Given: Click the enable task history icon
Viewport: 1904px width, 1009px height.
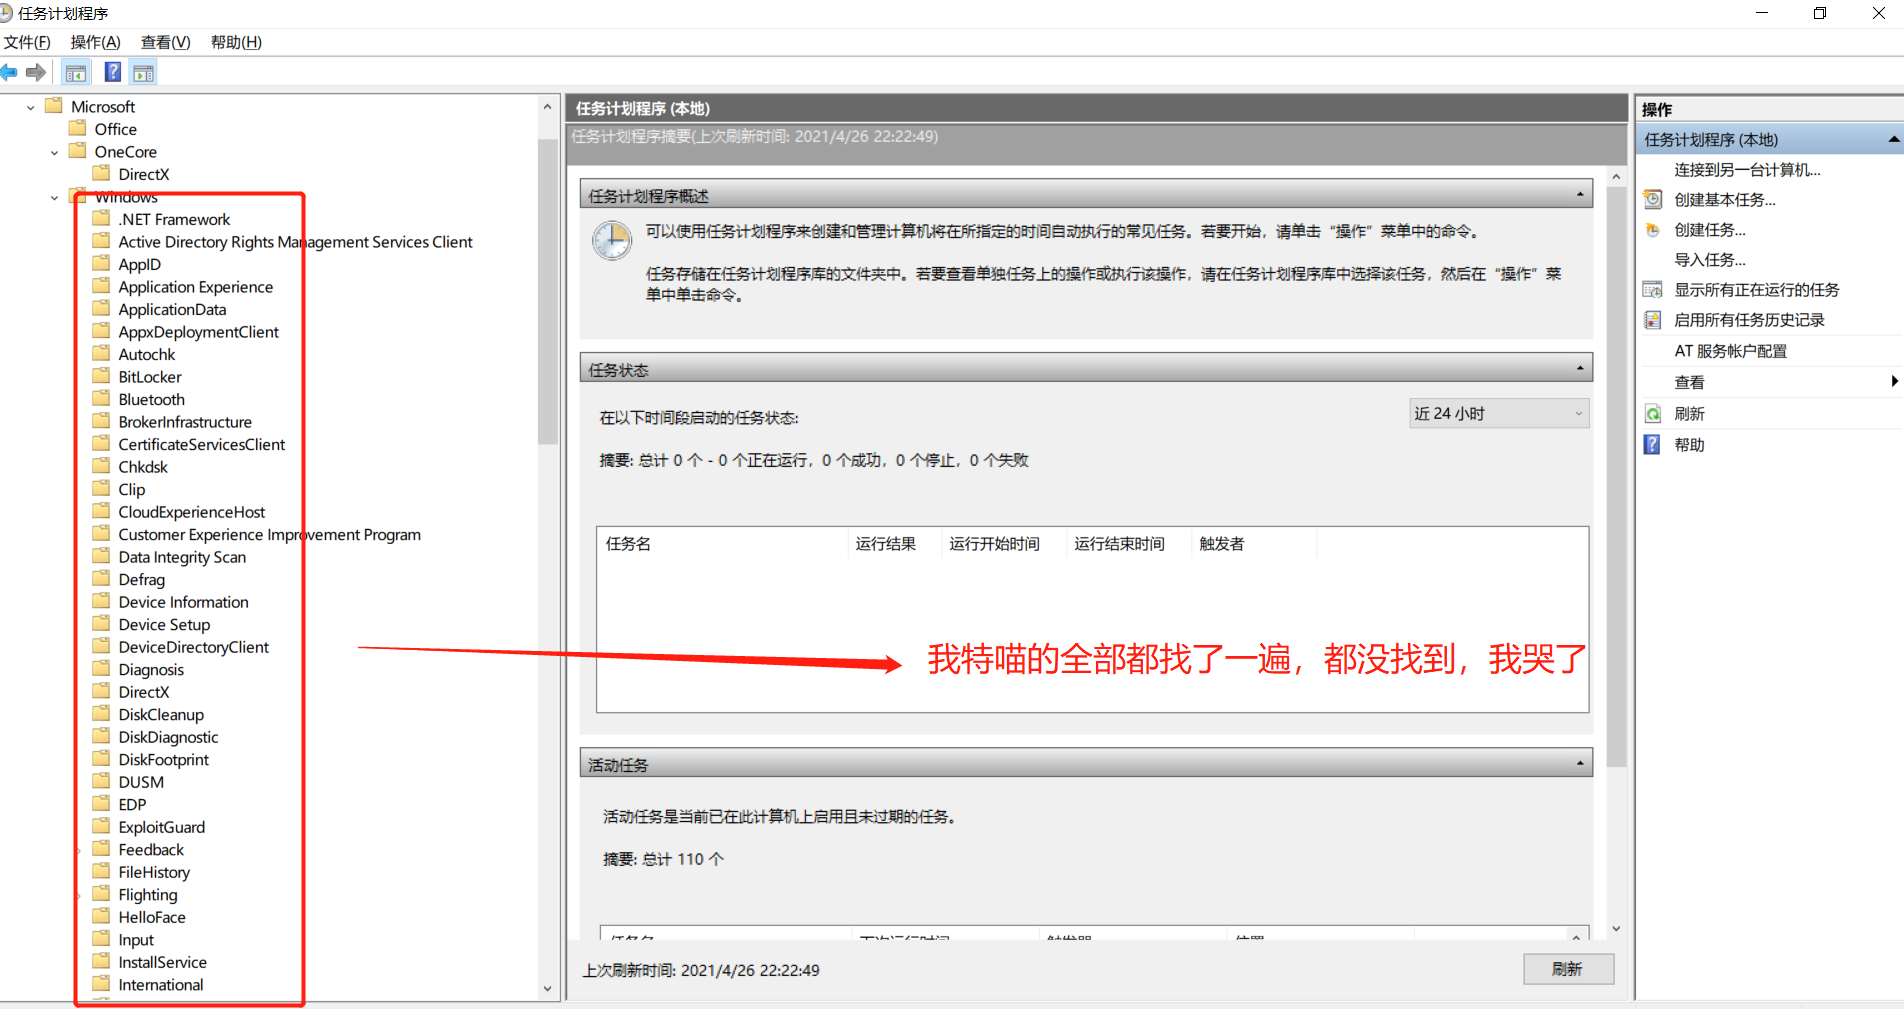Looking at the screenshot, I should (1653, 320).
